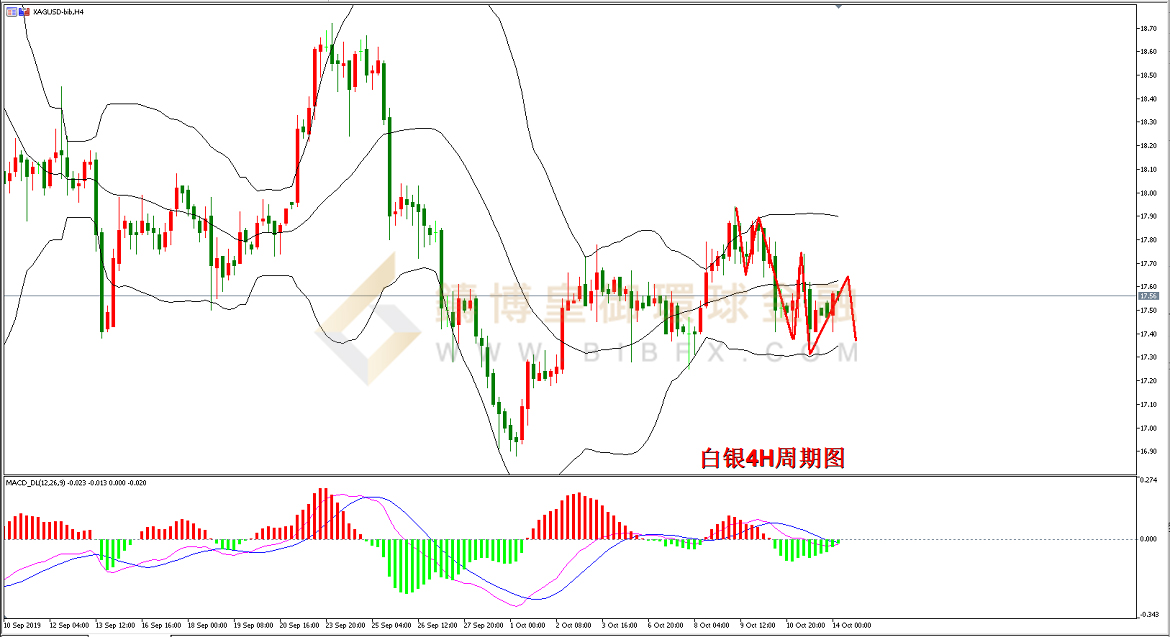This screenshot has height=637, width=1170.
Task: Click the current price tag 17.55
Action: (x=1149, y=296)
